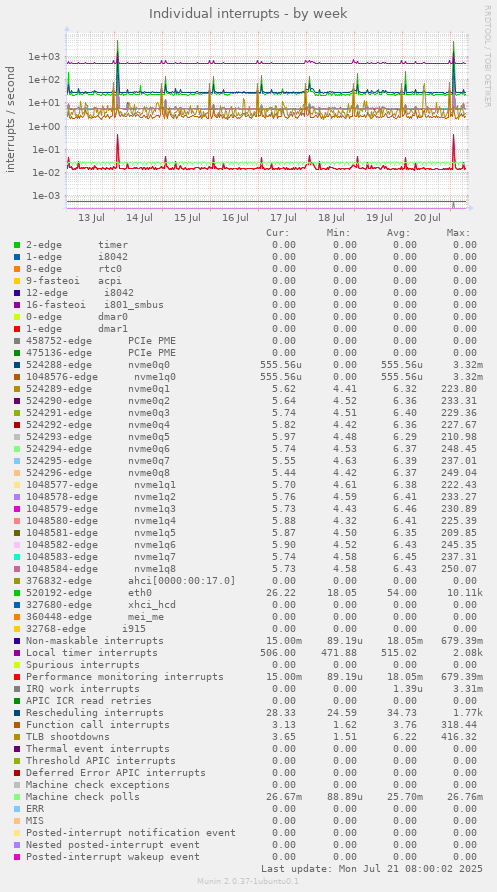Screen dimensions: 497x892
Task: Click the graph title 'Individual interrupts - by week'
Action: (x=248, y=13)
